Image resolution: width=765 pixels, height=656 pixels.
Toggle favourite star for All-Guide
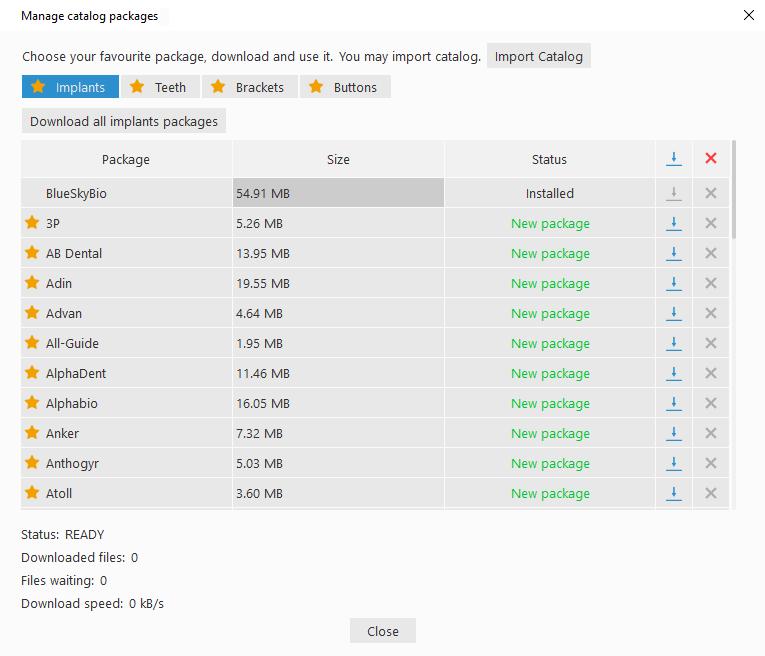point(32,342)
